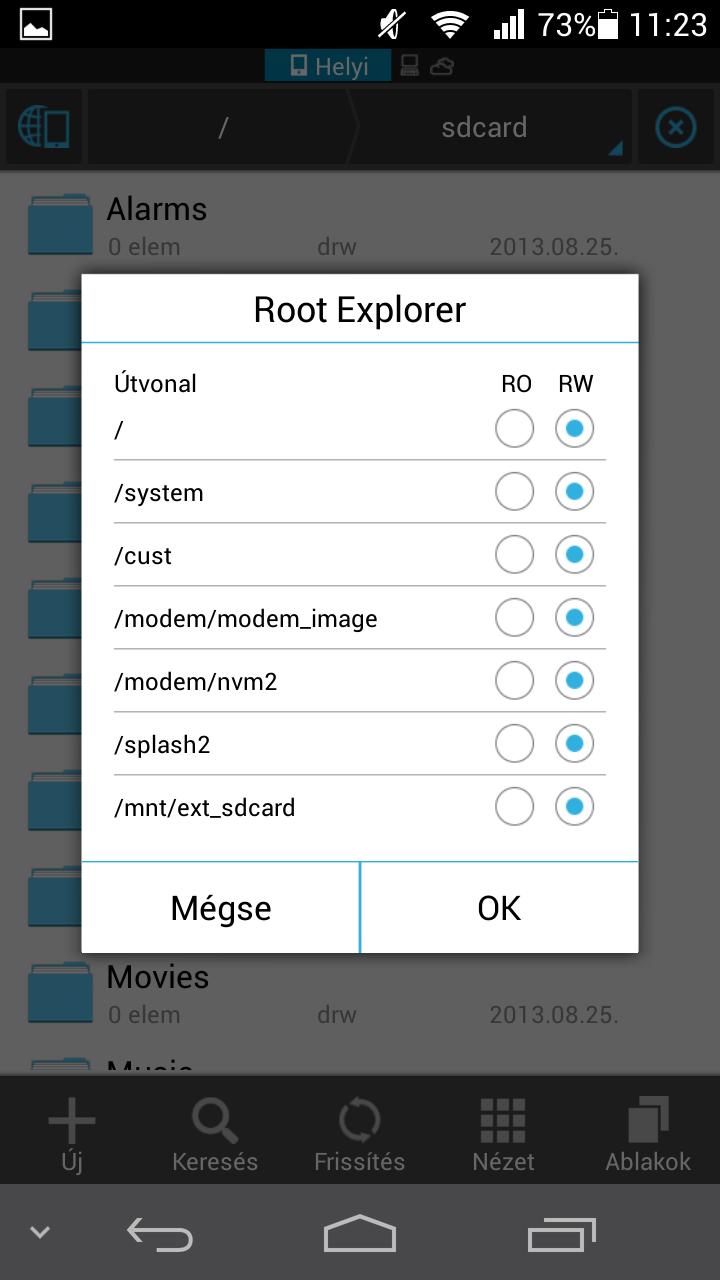Choose RO for /cust
The height and width of the screenshot is (1280, 720).
click(x=514, y=555)
